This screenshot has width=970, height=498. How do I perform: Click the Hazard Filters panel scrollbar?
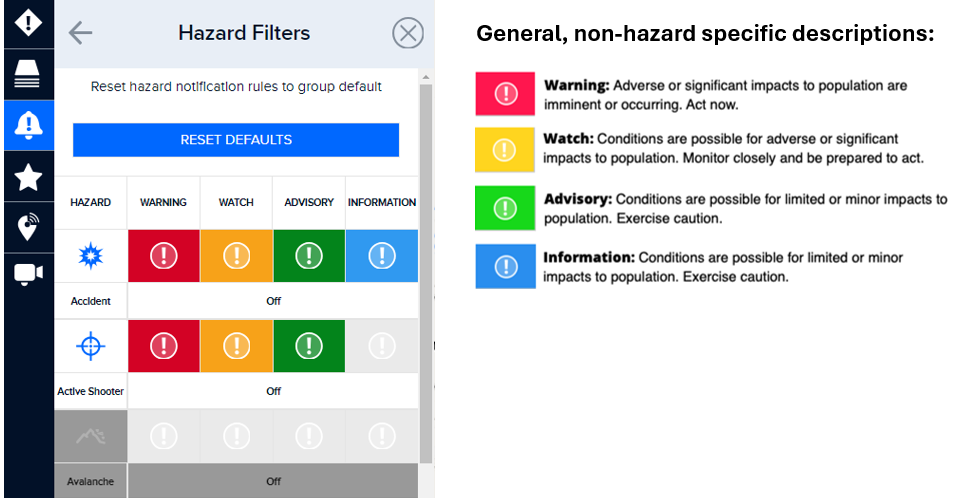[426, 270]
